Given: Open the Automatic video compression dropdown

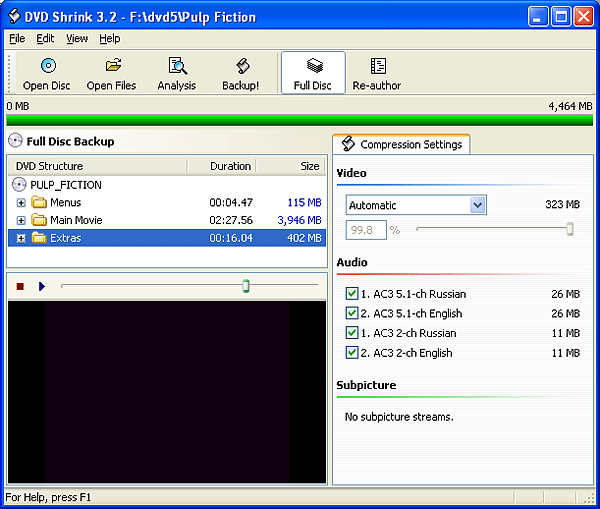Looking at the screenshot, I should [478, 205].
